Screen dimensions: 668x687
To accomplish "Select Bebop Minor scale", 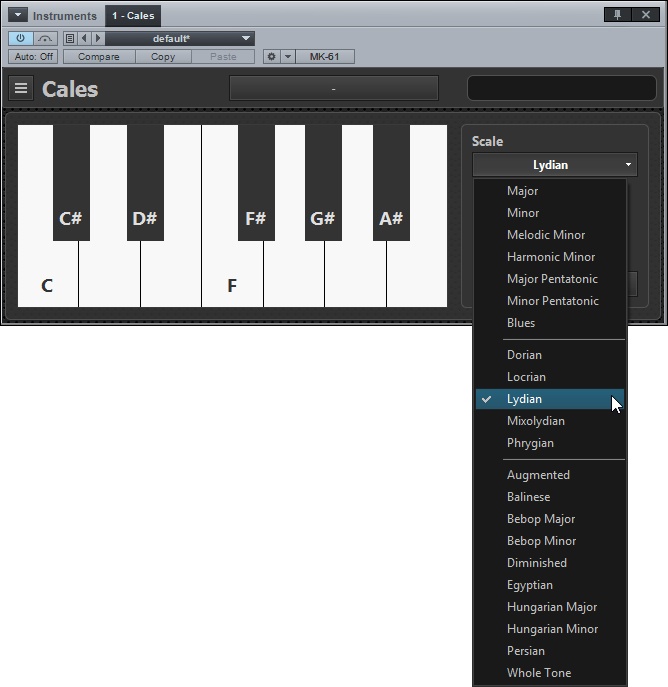I will (x=550, y=541).
